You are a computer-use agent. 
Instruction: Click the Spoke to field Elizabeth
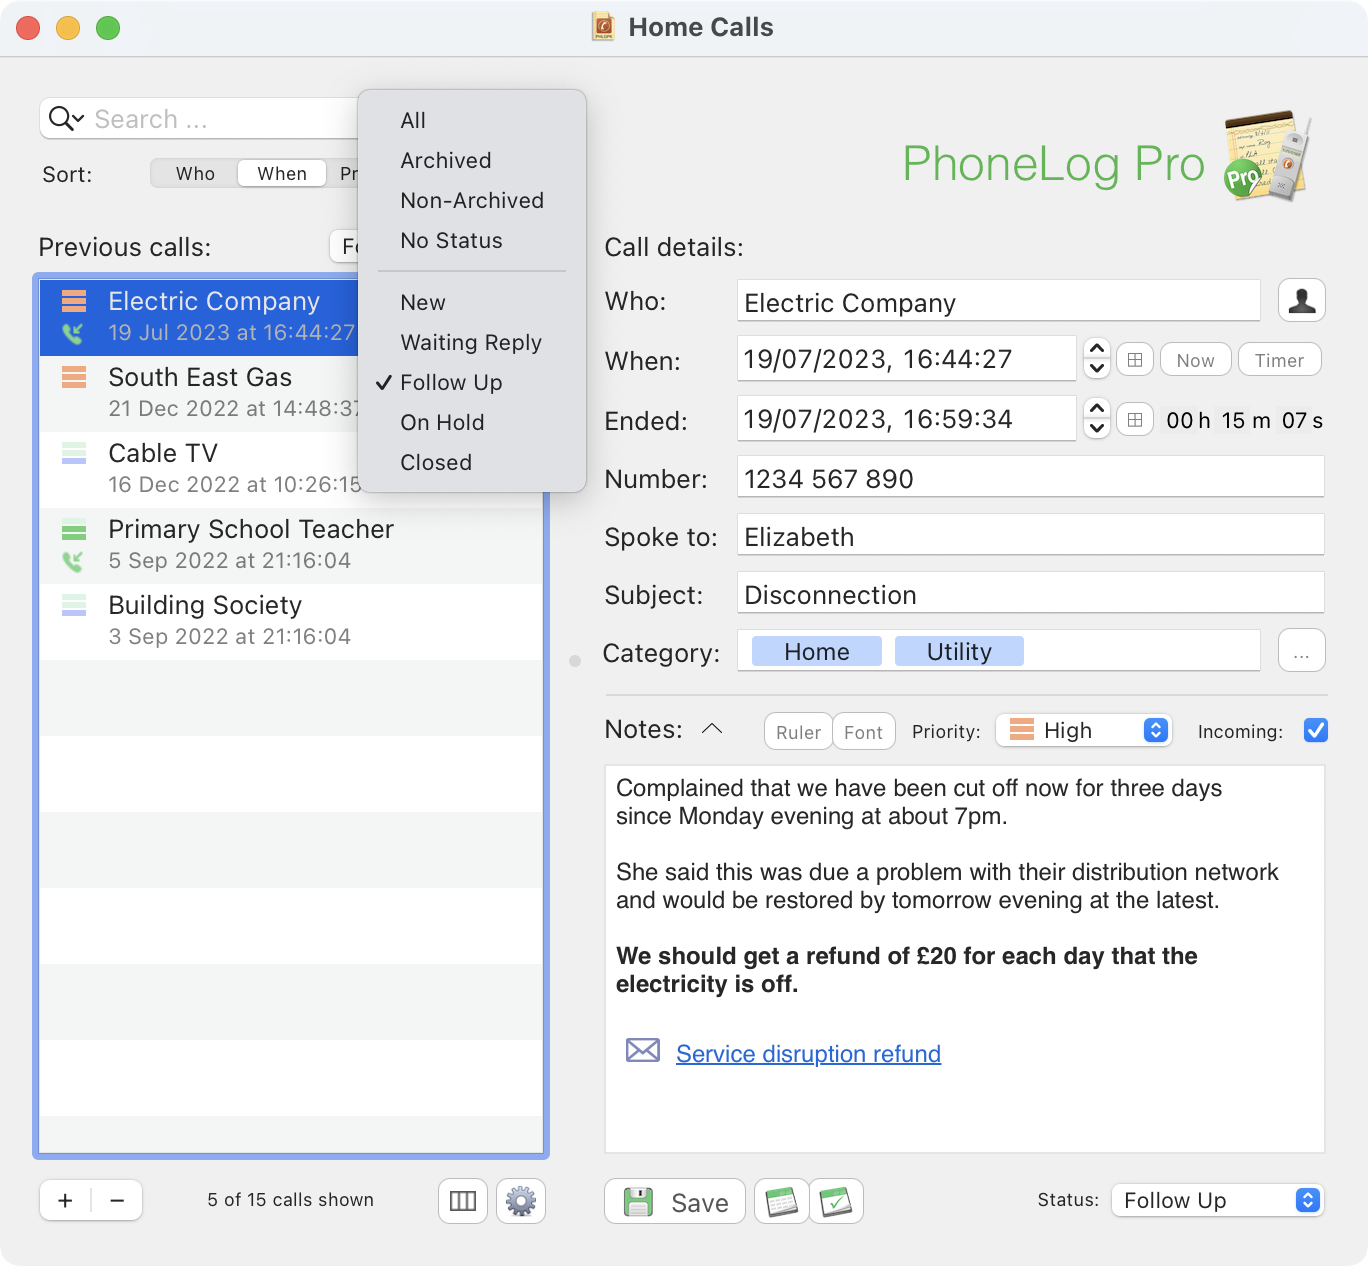(1030, 535)
